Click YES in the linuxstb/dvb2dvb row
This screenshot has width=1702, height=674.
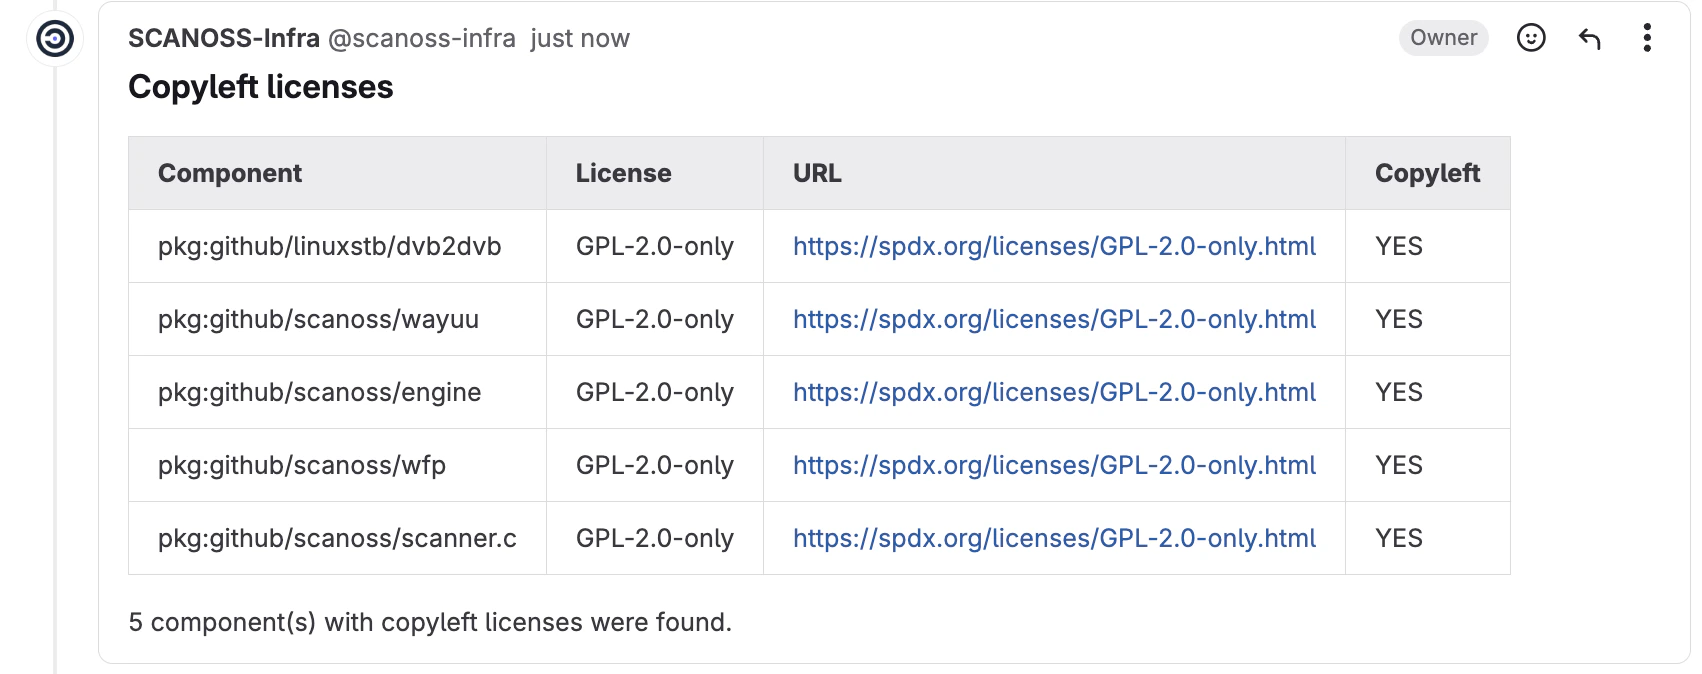coord(1398,246)
